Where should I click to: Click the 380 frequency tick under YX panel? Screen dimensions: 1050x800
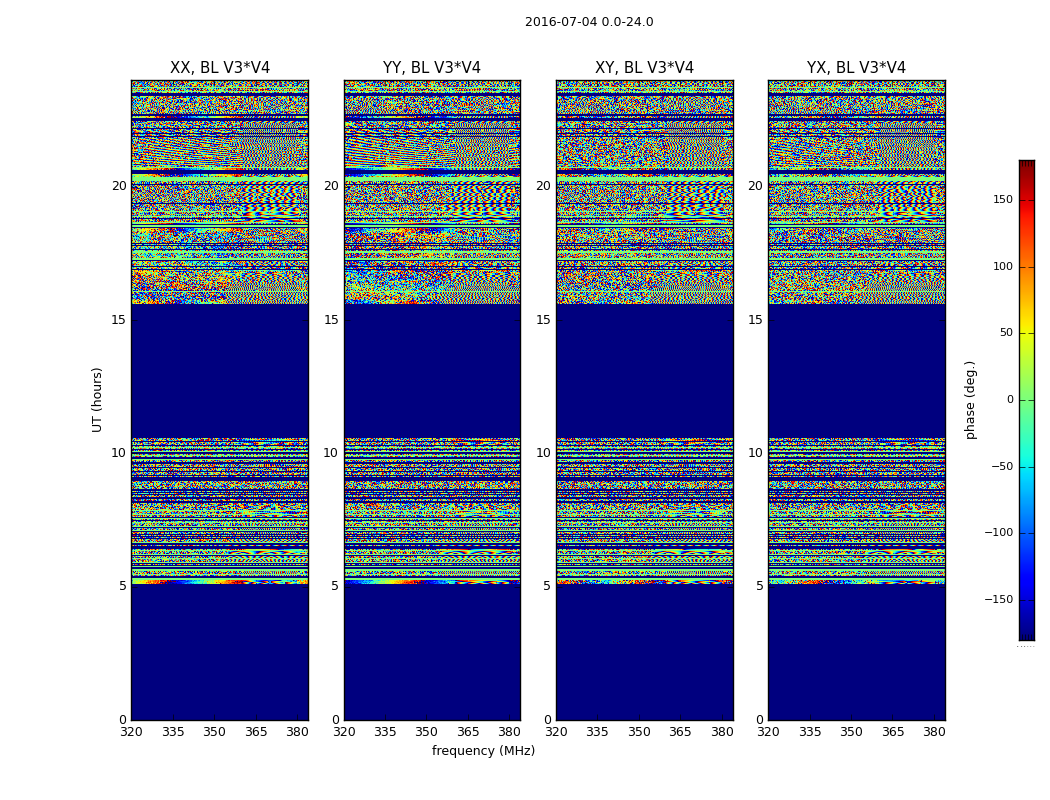click(x=934, y=732)
